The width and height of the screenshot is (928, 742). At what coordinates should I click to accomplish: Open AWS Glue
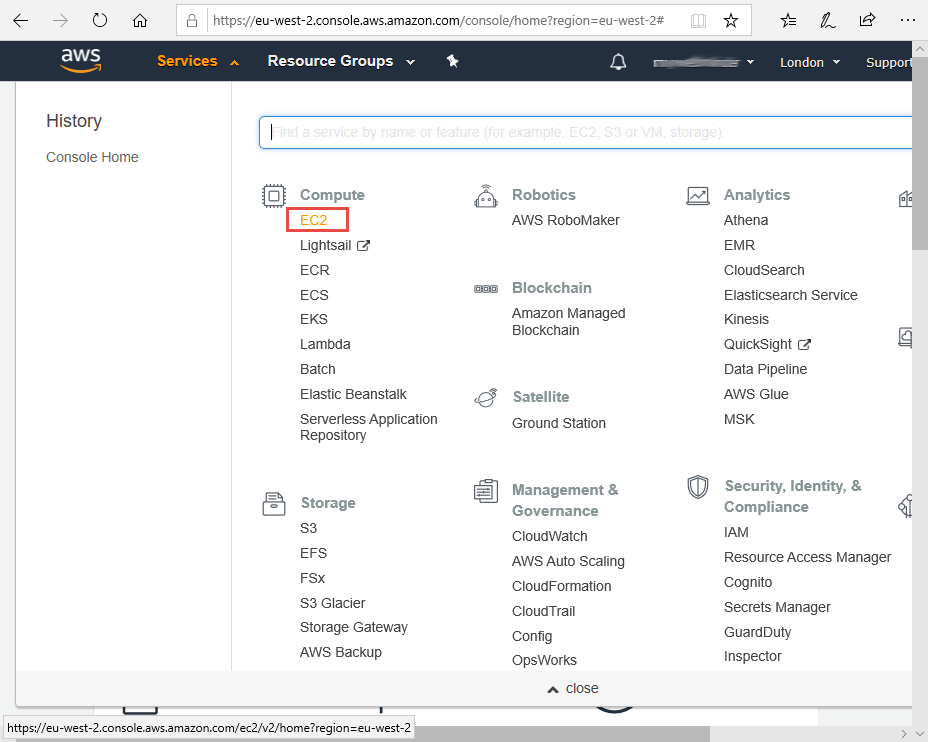pyautogui.click(x=756, y=394)
